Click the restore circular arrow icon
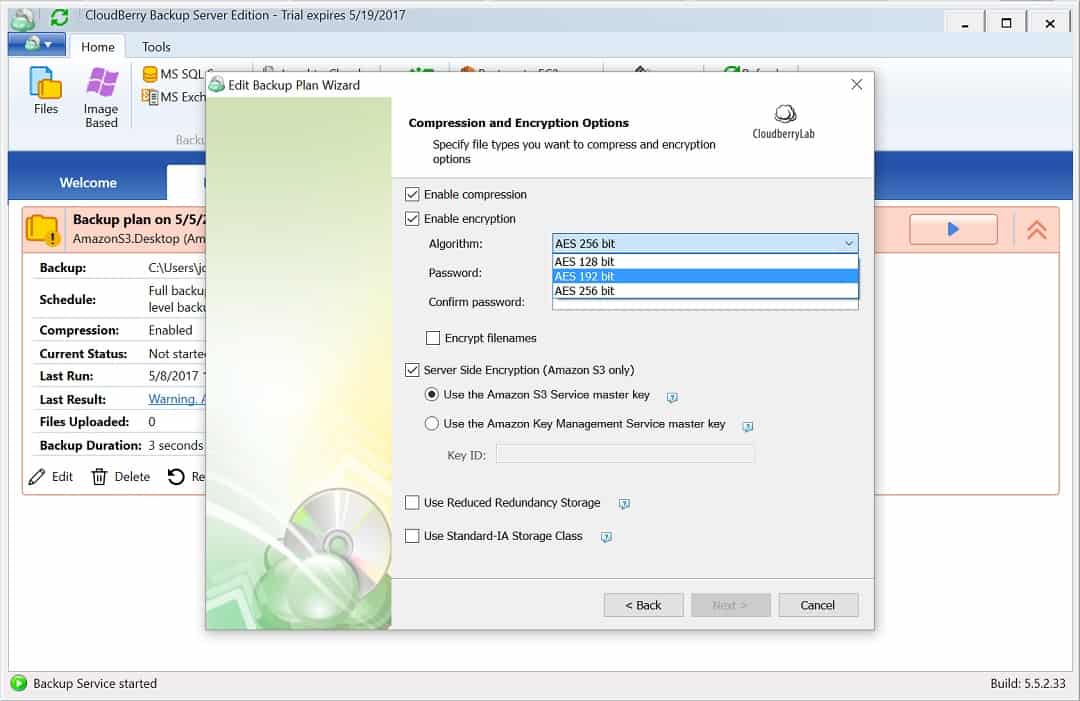1080x701 pixels. point(176,477)
